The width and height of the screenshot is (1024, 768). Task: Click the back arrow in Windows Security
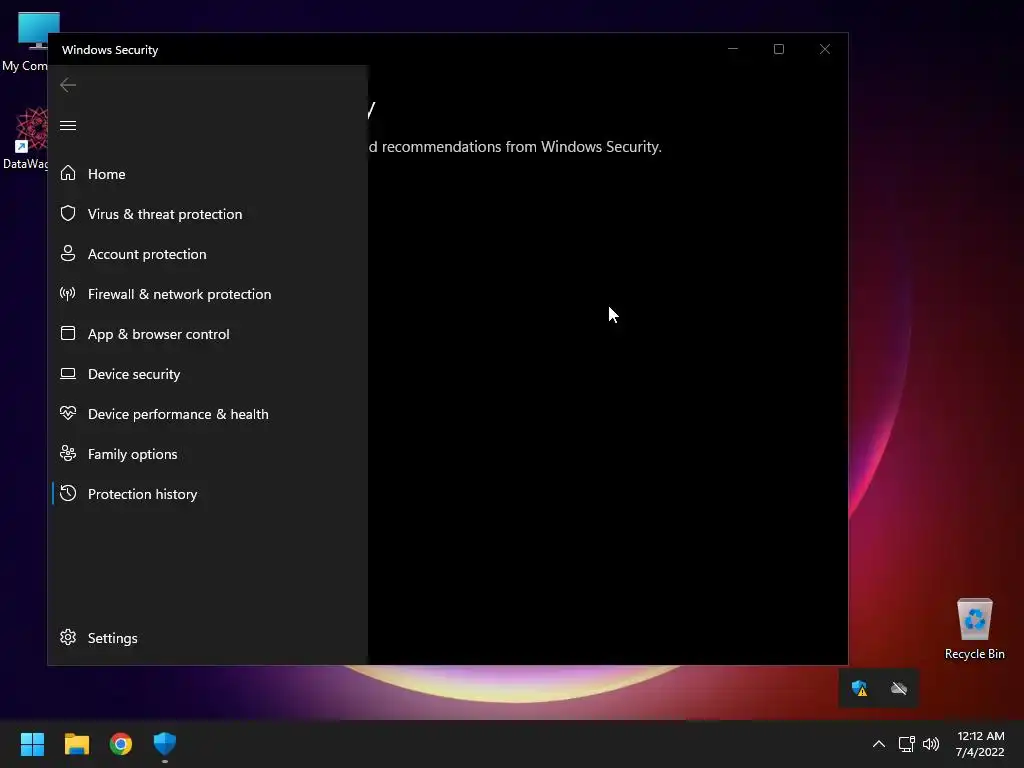[68, 85]
